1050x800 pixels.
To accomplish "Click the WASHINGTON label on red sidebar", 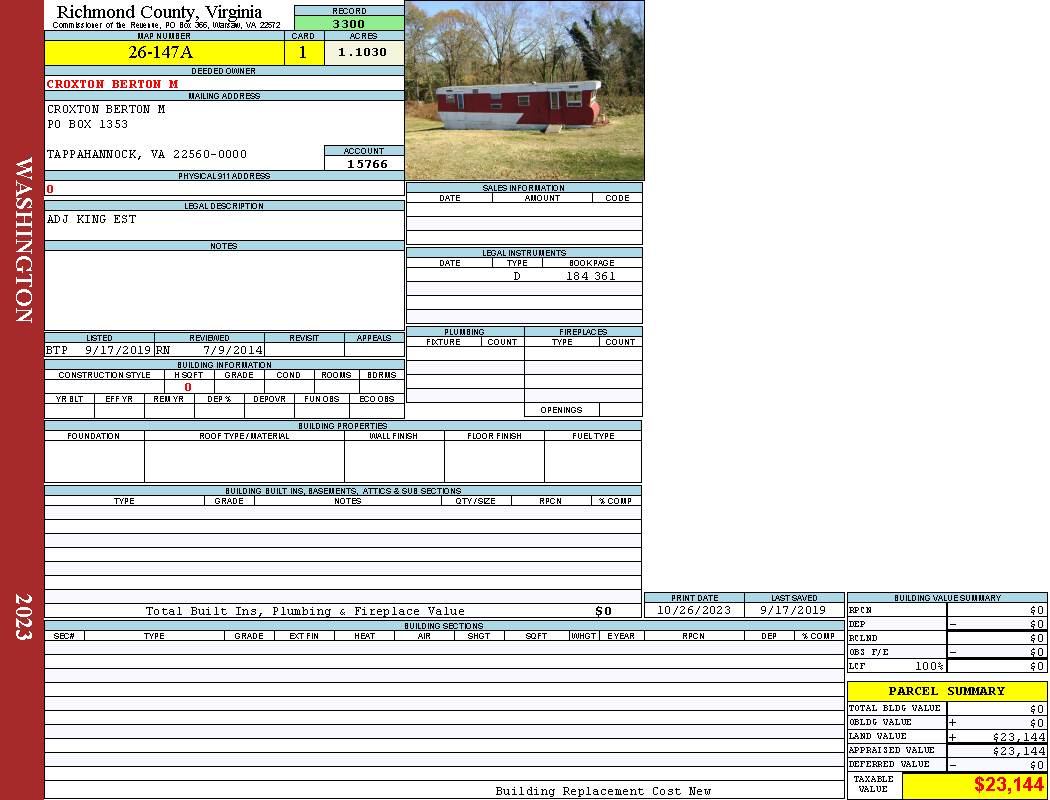I will [x=24, y=240].
